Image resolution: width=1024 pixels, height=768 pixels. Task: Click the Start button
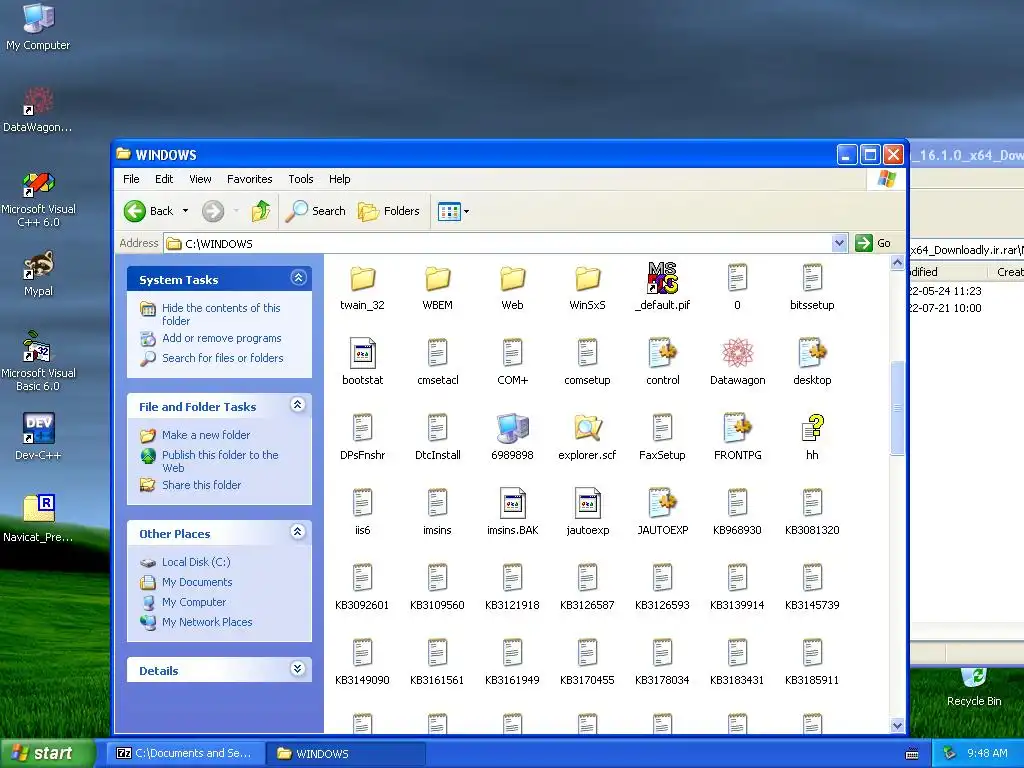46,753
